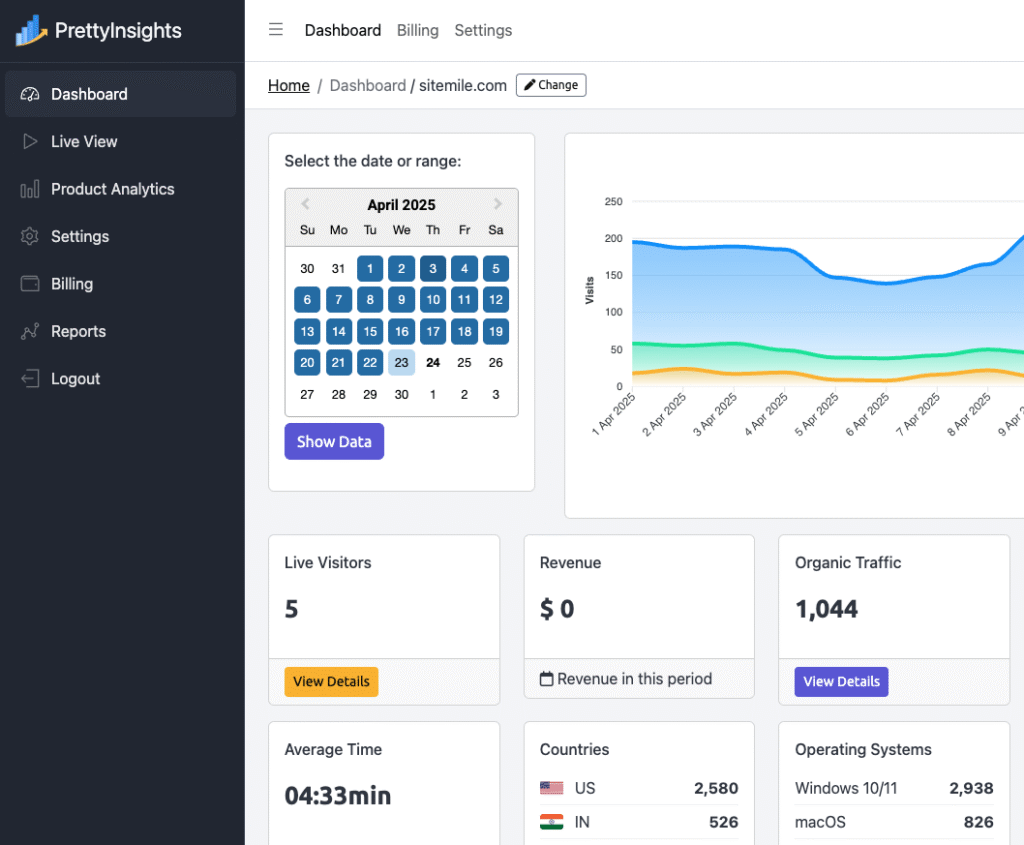Go to previous month in calendar
The width and height of the screenshot is (1024, 845).
(x=306, y=205)
